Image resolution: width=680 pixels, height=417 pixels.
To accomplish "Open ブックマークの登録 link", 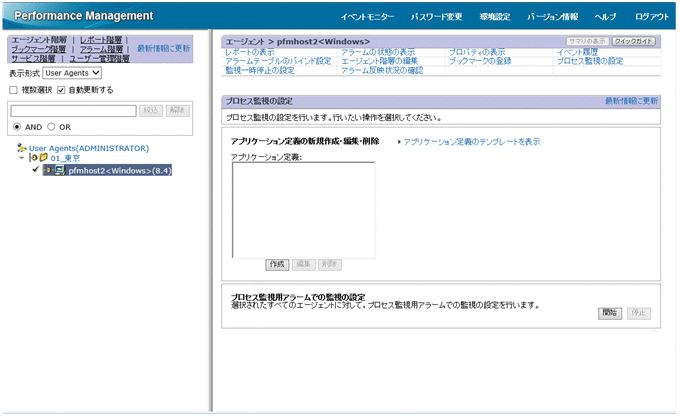I will pos(480,61).
